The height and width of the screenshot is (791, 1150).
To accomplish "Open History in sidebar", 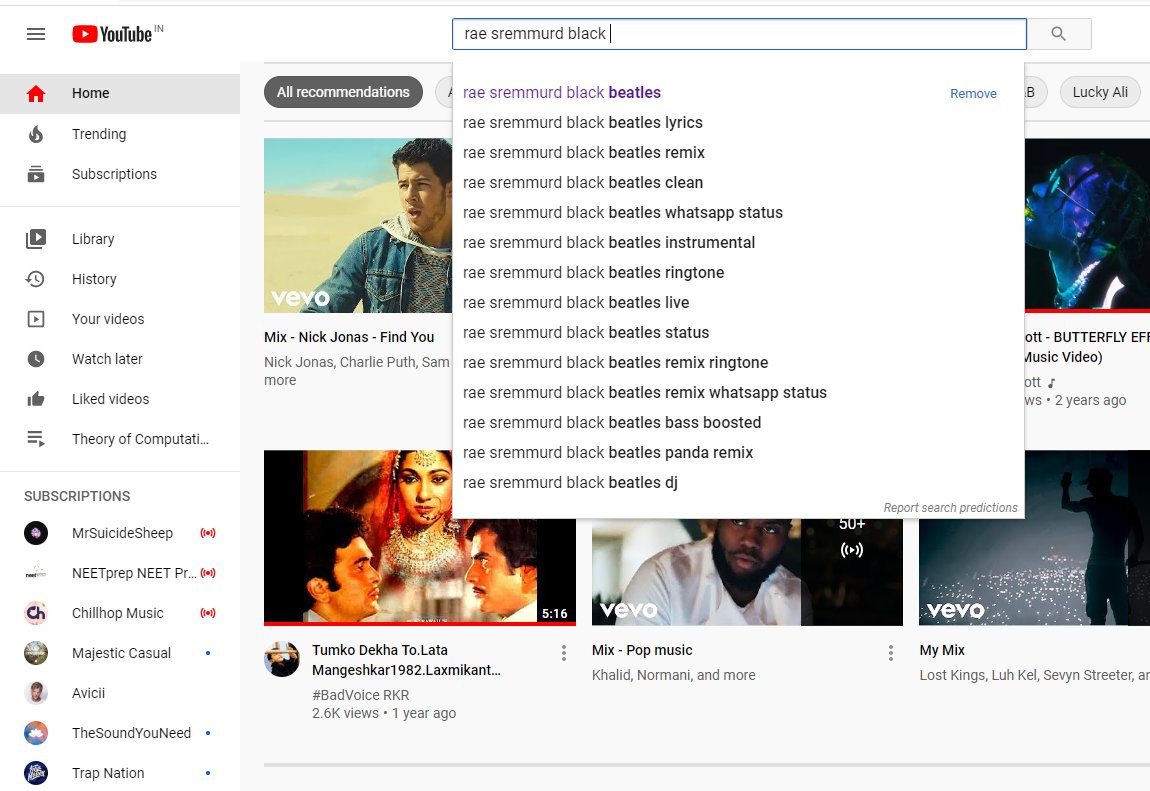I will tap(120, 279).
